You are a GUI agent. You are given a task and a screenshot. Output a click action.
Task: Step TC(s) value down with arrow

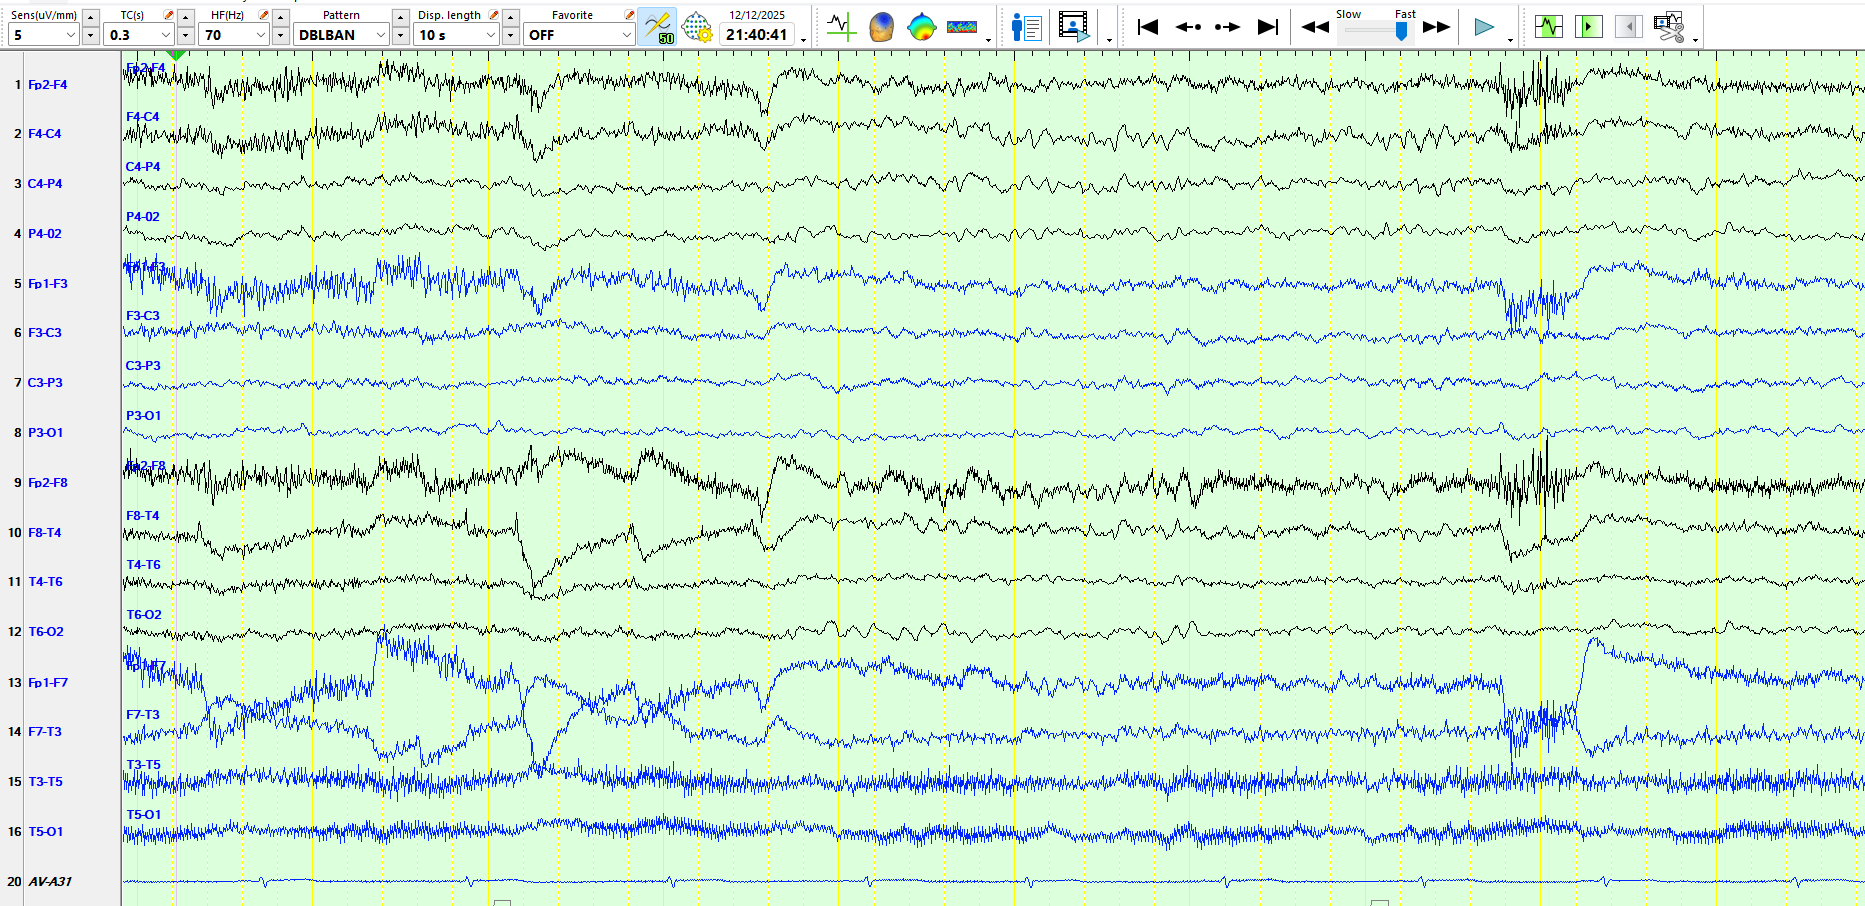click(x=186, y=36)
